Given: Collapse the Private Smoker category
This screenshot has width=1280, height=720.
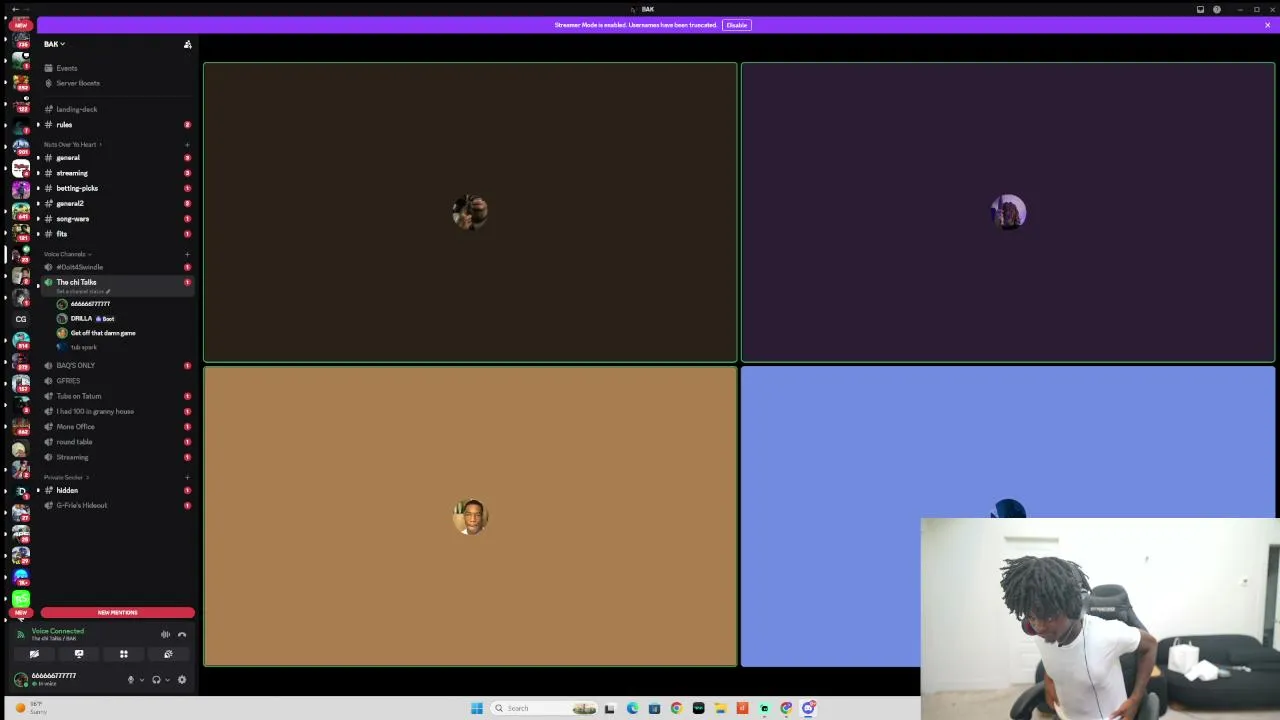Looking at the screenshot, I should click(66, 477).
